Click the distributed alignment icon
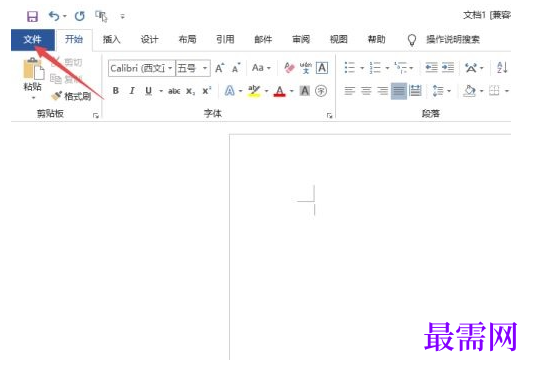The width and height of the screenshot is (536, 368). [x=415, y=91]
